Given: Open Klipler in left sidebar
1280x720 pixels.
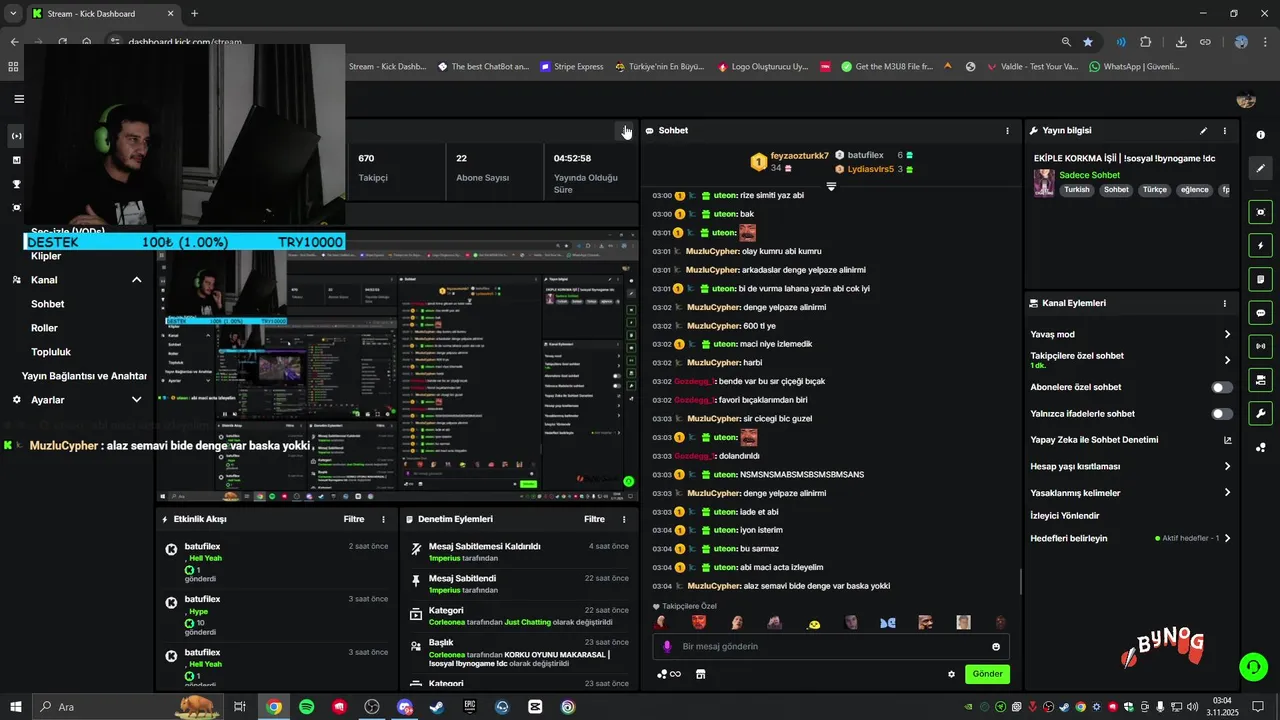Looking at the screenshot, I should tap(46, 256).
